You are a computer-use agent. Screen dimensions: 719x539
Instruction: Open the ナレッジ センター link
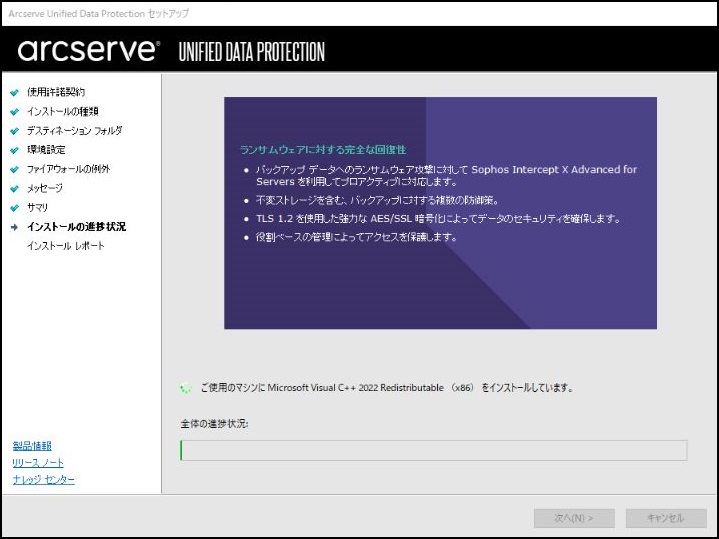(44, 480)
